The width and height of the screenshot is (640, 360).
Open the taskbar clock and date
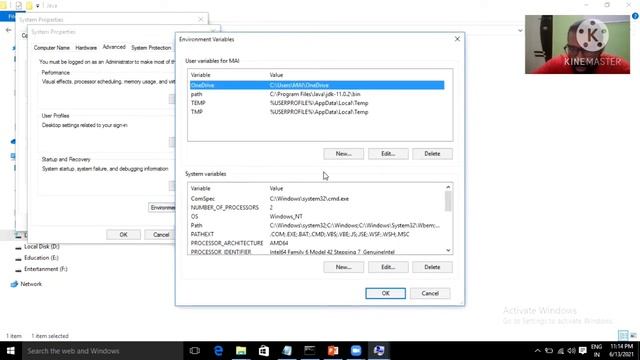point(622,351)
